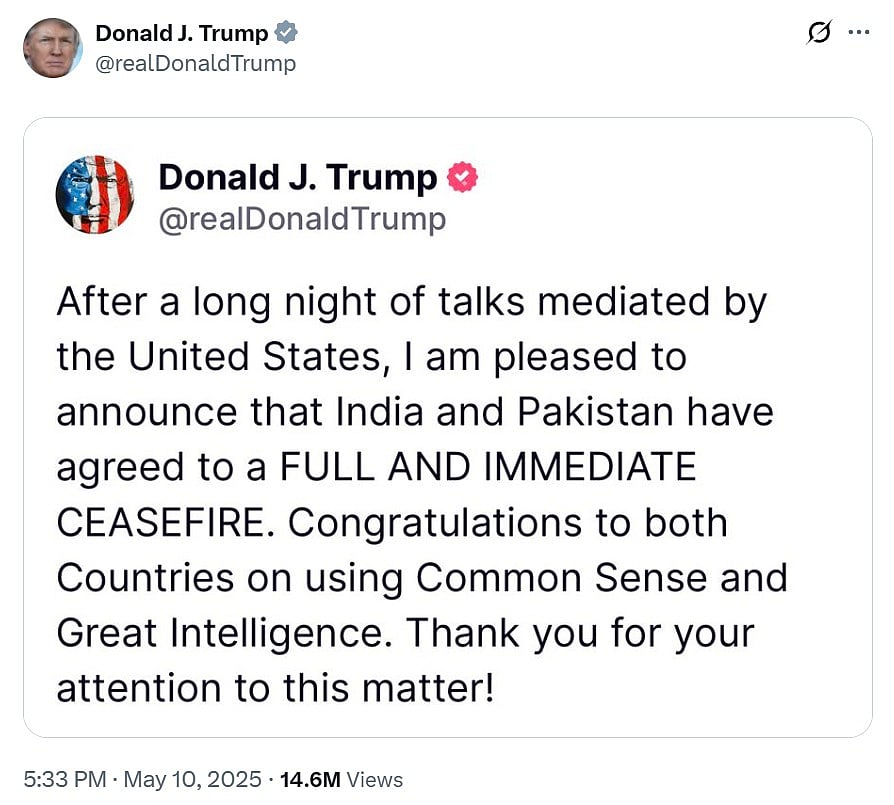Click the blue verified checkmark badge

(287, 33)
